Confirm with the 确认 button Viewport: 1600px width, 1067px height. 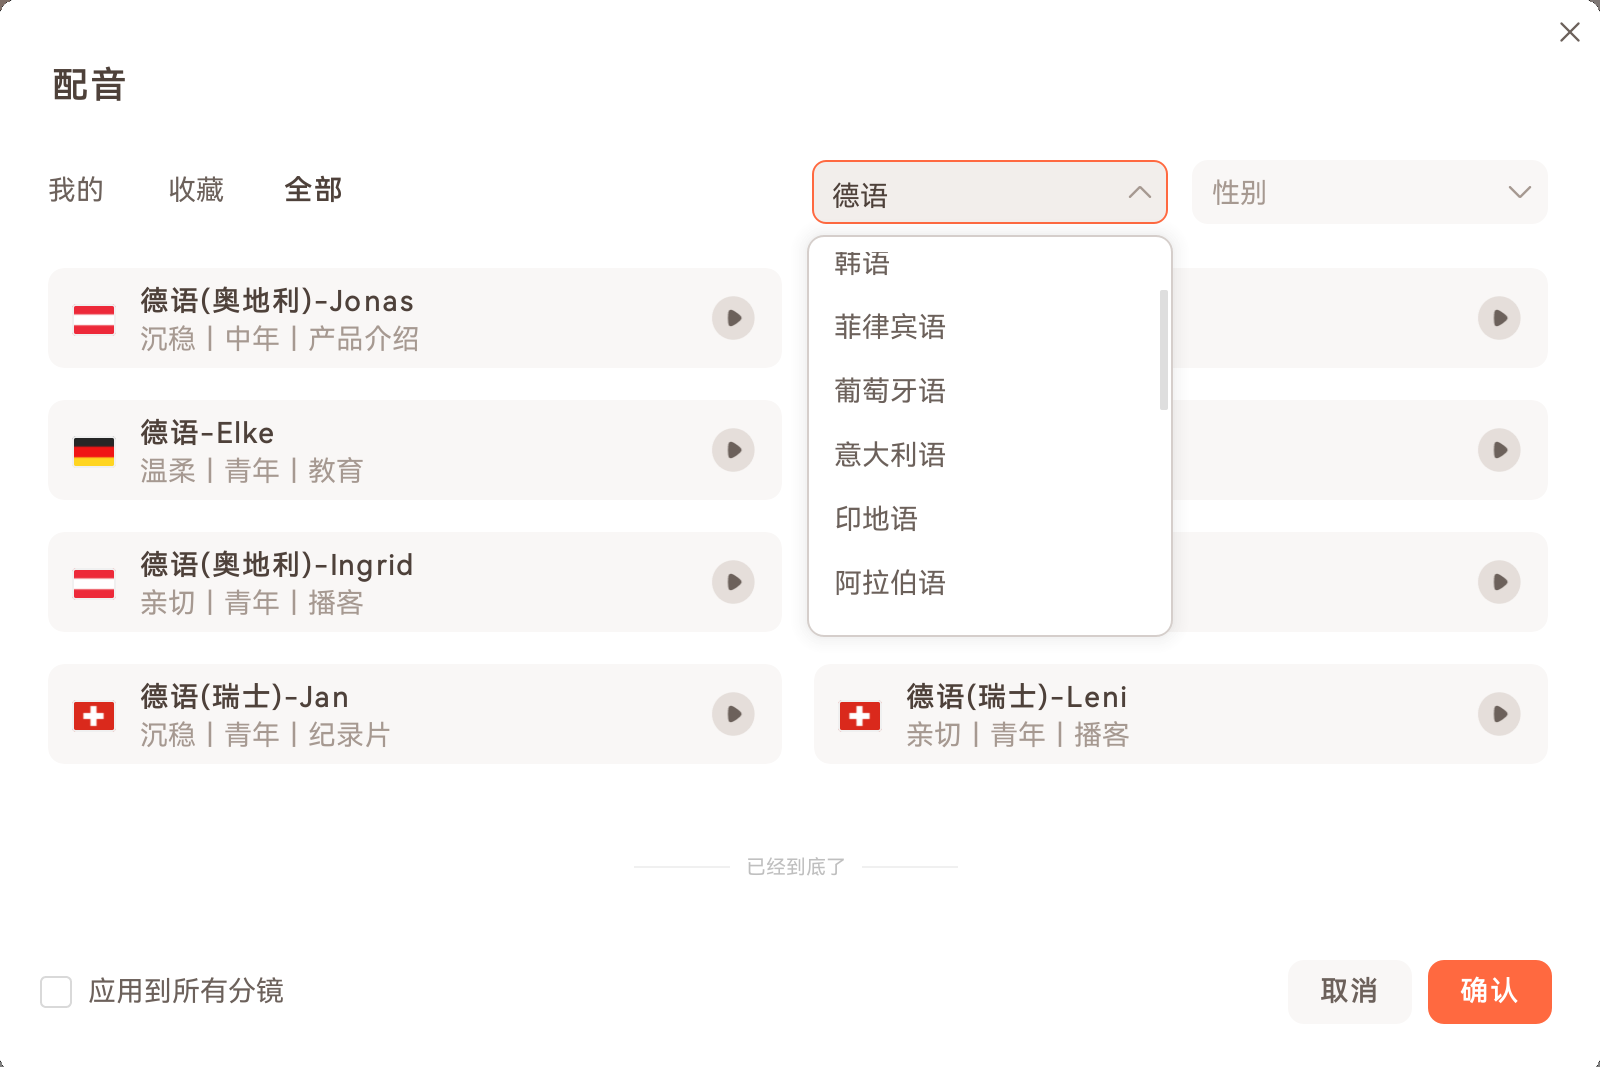pos(1489,991)
